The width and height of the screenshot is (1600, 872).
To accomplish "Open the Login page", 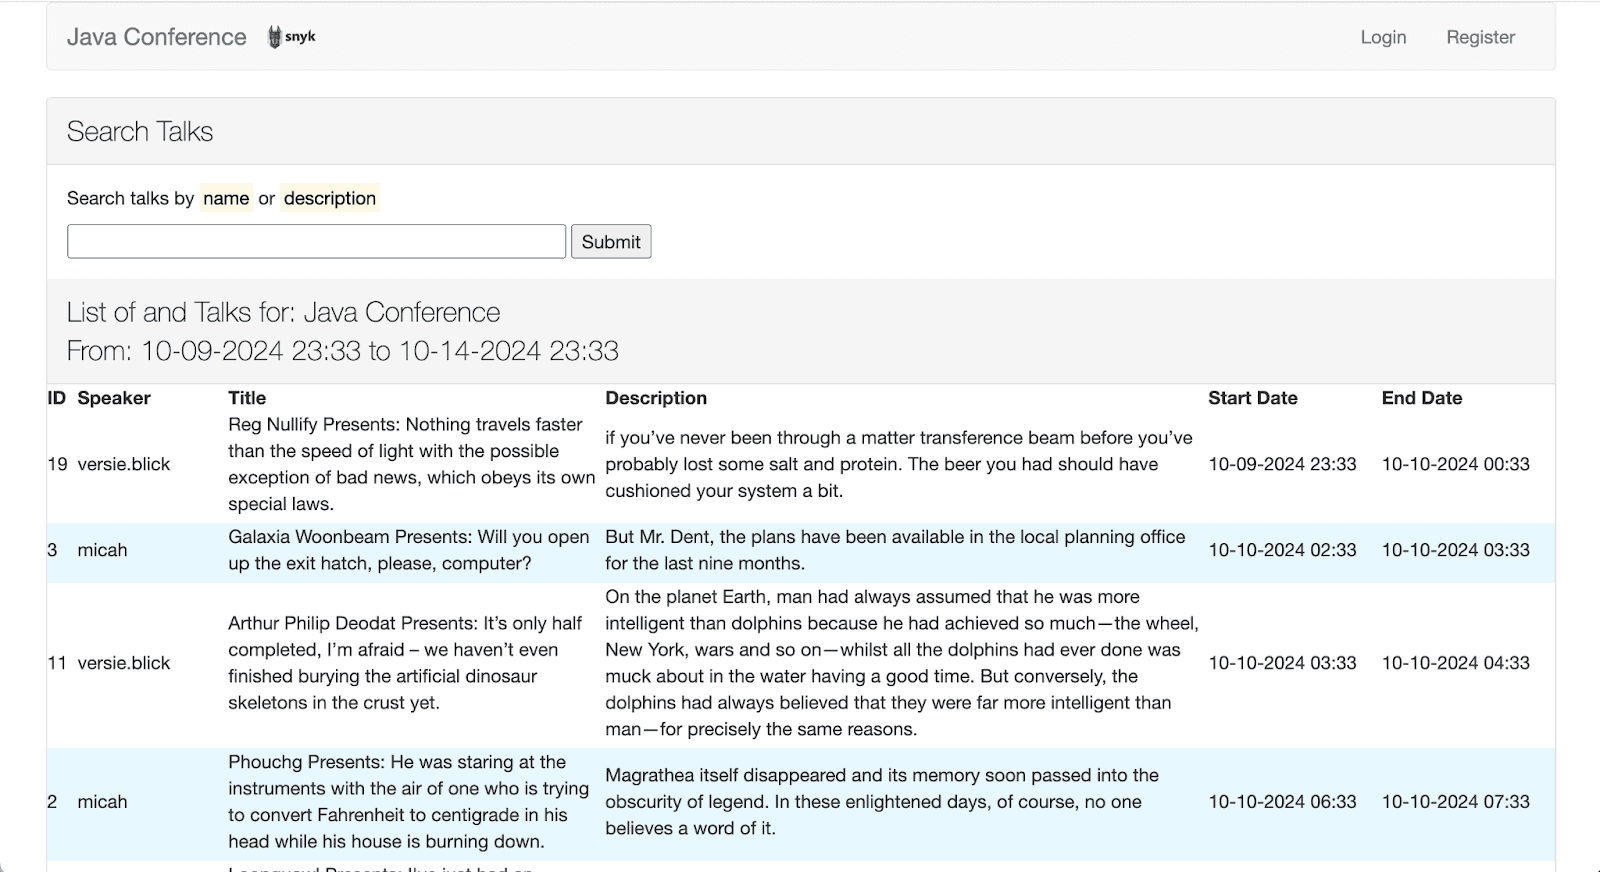I will coord(1383,37).
